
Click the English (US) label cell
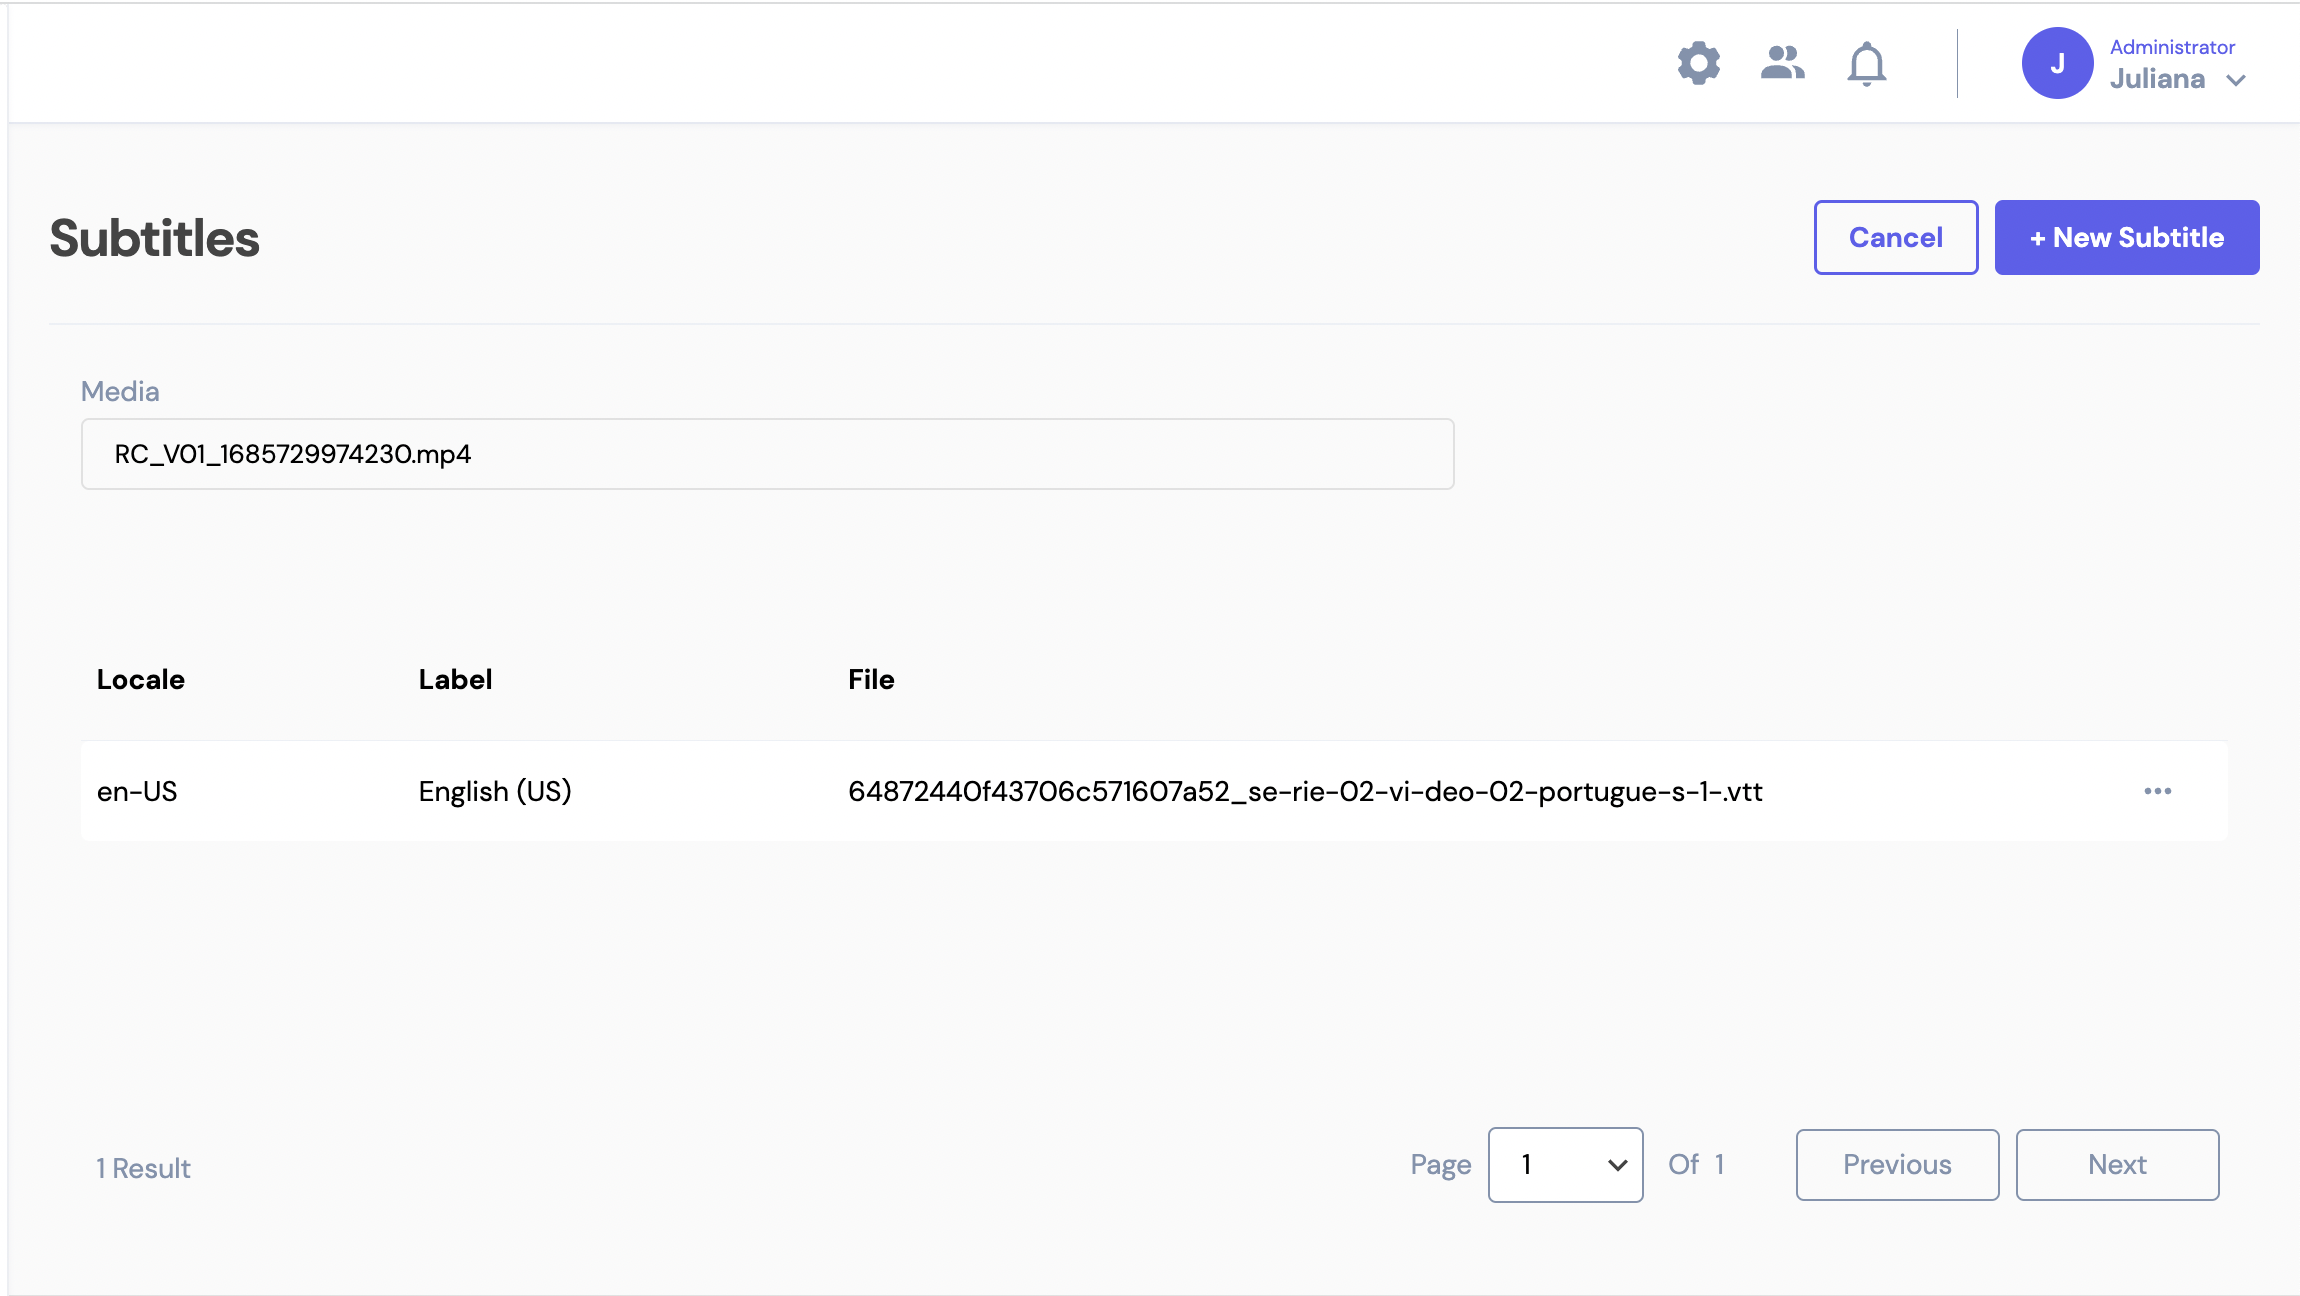[x=494, y=790]
